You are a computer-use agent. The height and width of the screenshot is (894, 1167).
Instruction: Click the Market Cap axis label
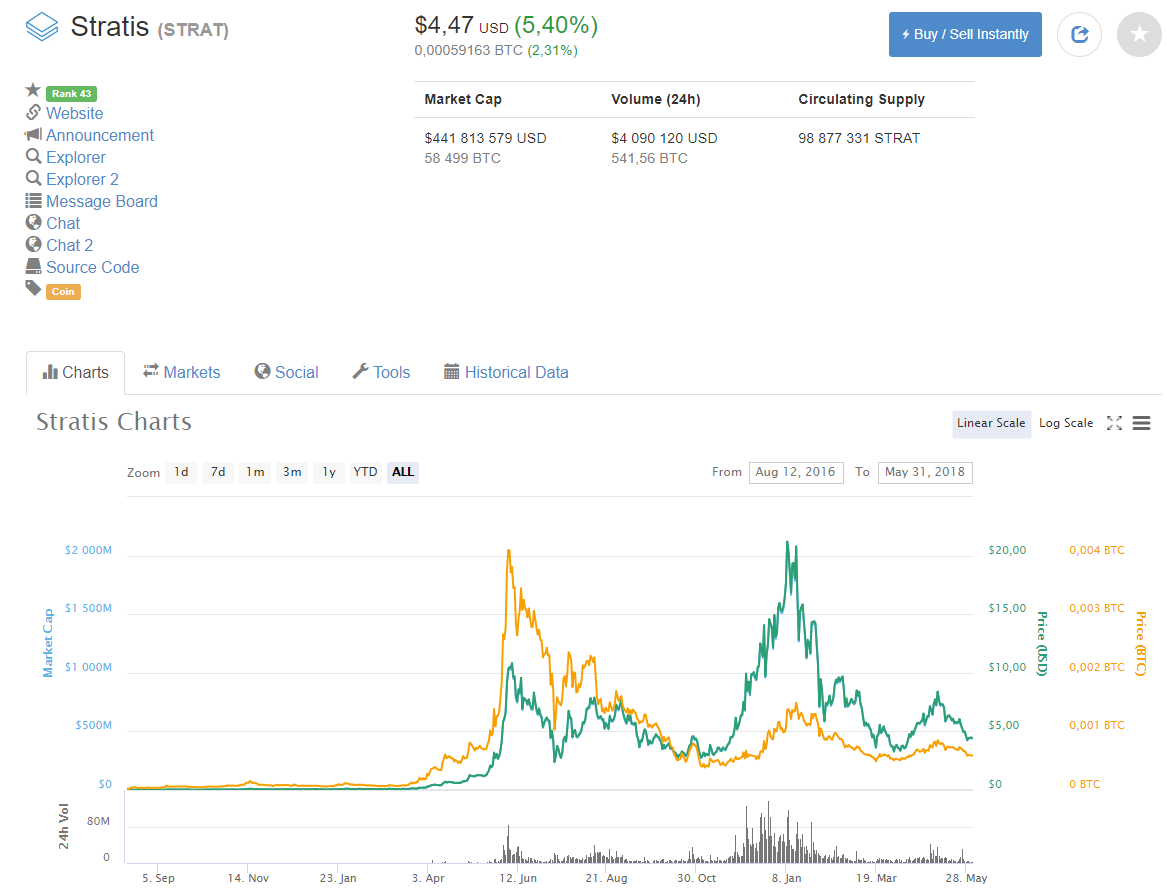[x=48, y=643]
